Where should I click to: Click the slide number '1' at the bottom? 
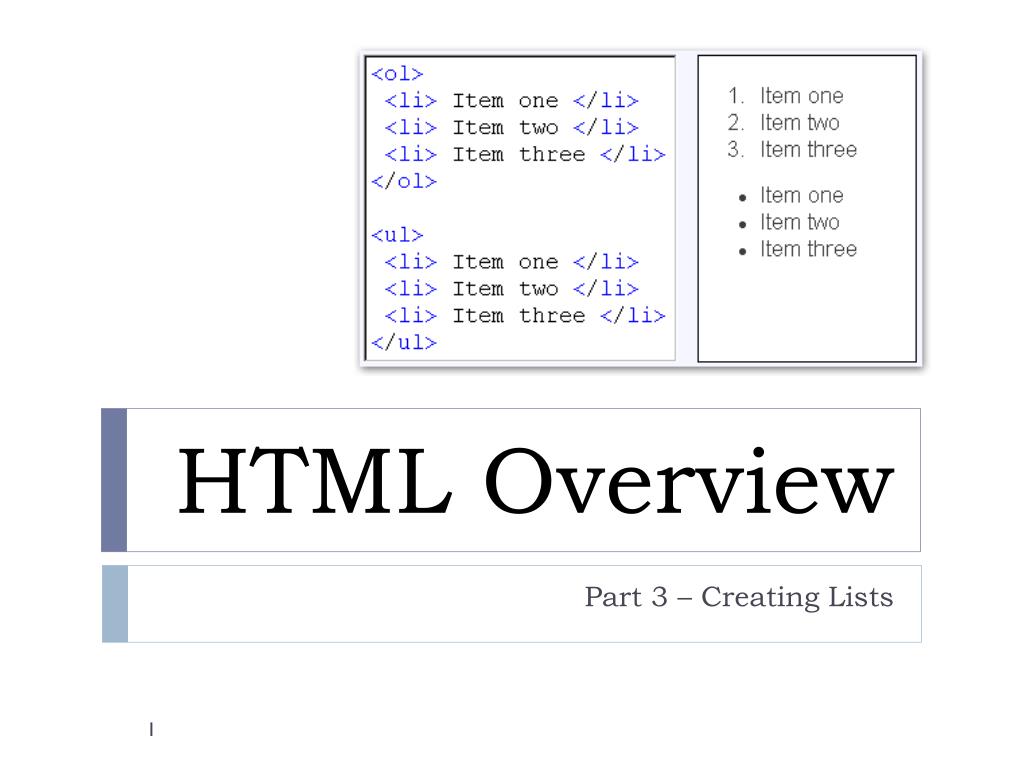pos(151,729)
